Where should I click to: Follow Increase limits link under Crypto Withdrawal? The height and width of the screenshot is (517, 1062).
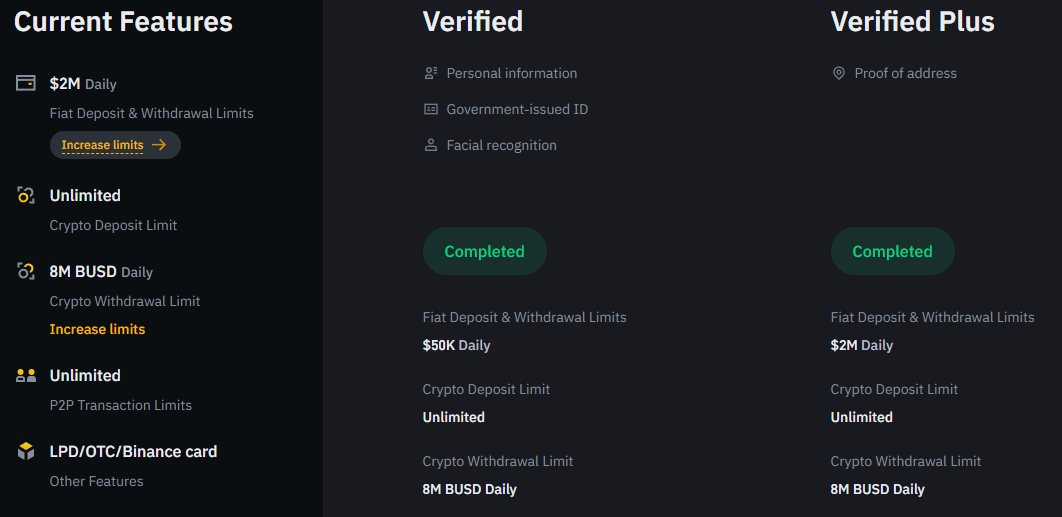[x=98, y=329]
